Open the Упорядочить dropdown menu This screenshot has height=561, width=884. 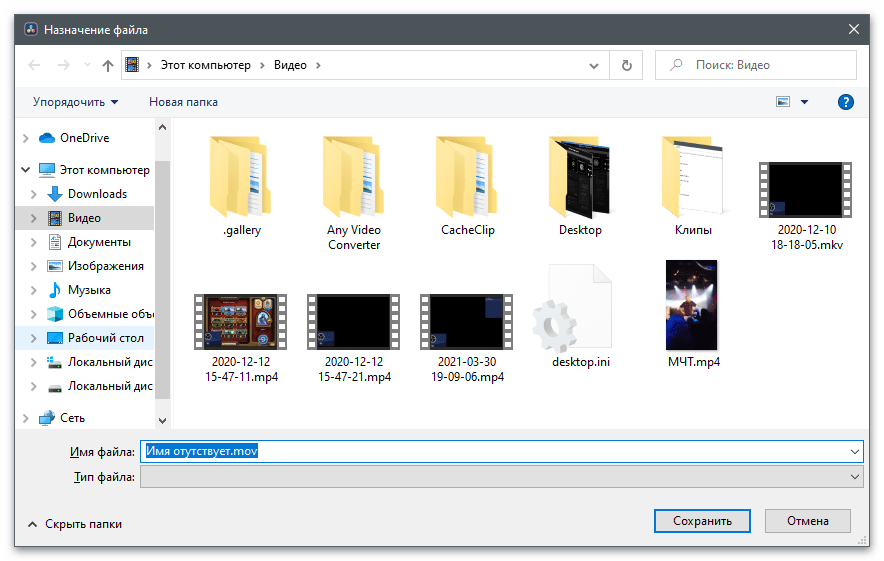pyautogui.click(x=75, y=102)
